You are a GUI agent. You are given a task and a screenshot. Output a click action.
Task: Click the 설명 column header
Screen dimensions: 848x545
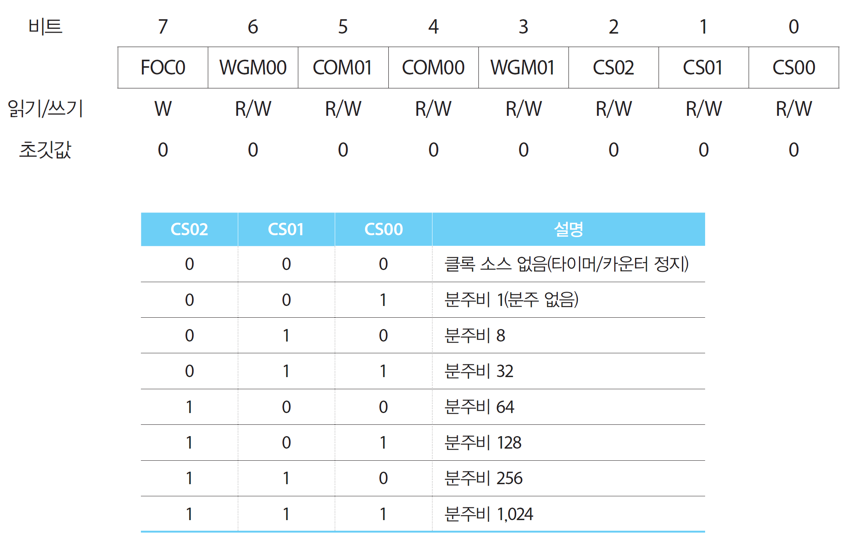click(x=569, y=229)
